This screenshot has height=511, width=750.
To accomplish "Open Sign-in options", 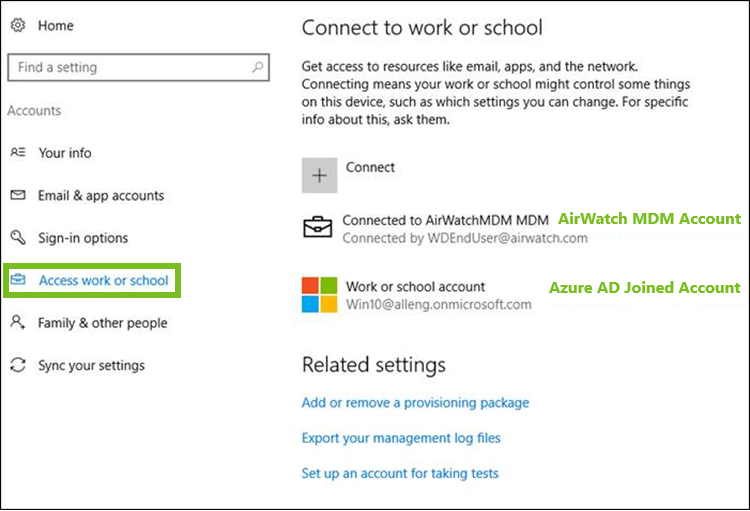I will (x=83, y=238).
